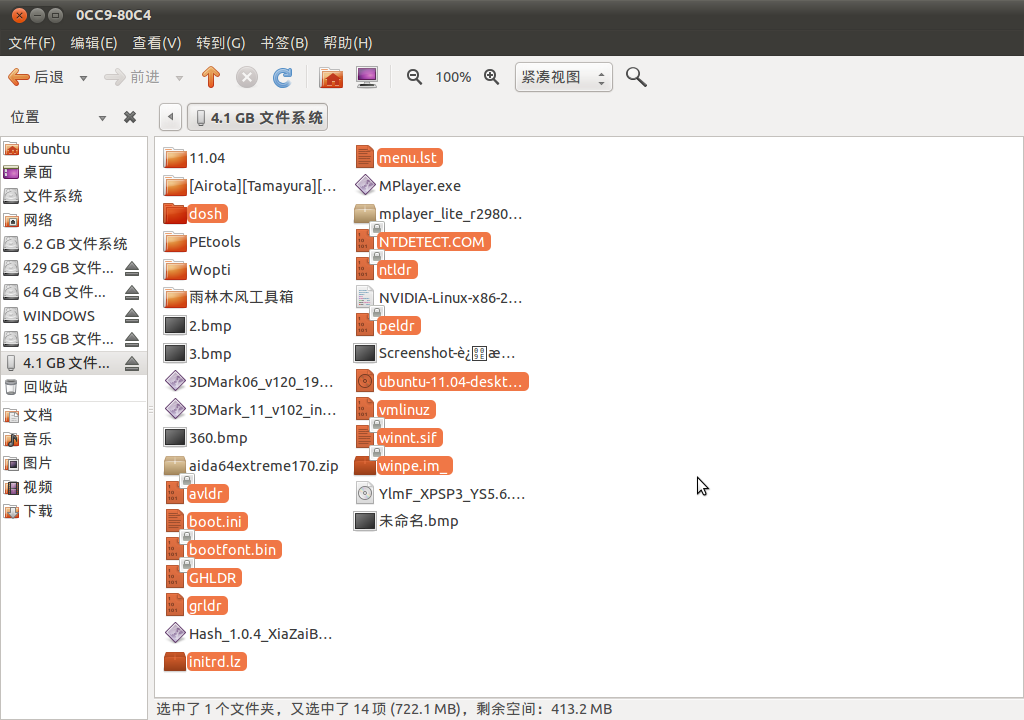Screen dimensions: 1024x720
Task: Click the 前进 forward button
Action: click(133, 77)
